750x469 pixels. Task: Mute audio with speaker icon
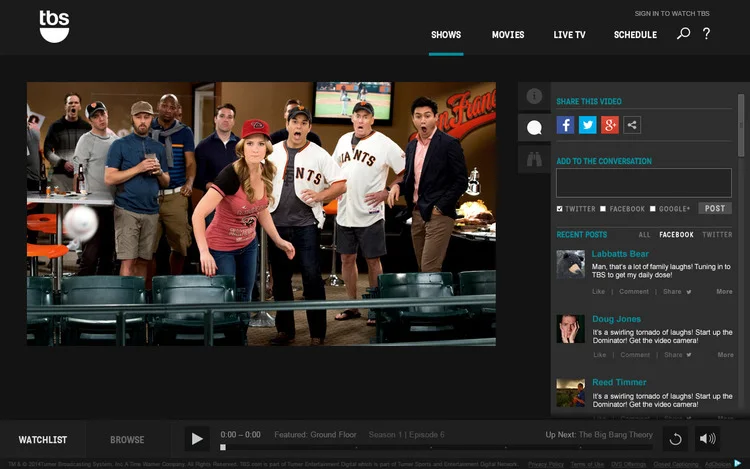[x=707, y=439]
